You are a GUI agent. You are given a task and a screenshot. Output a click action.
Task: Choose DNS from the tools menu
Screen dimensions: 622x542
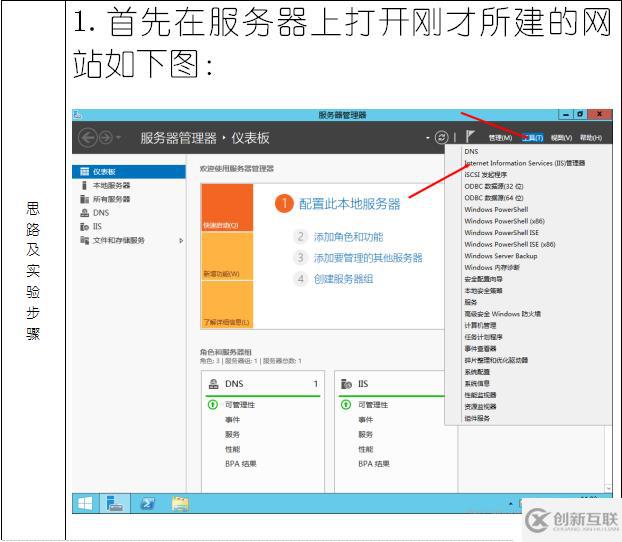471,151
